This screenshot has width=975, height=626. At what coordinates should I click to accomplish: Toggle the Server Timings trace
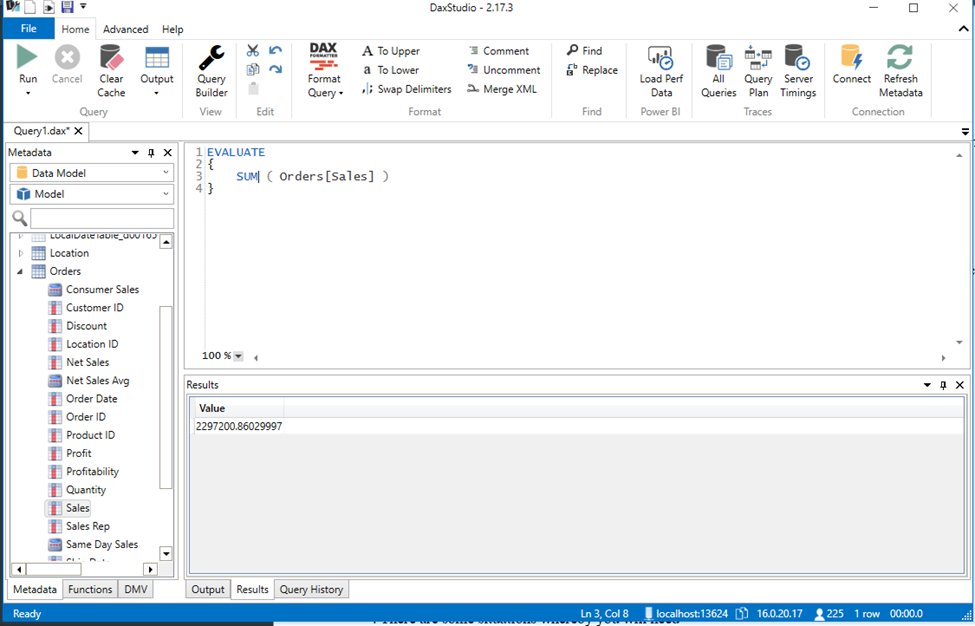pyautogui.click(x=798, y=71)
